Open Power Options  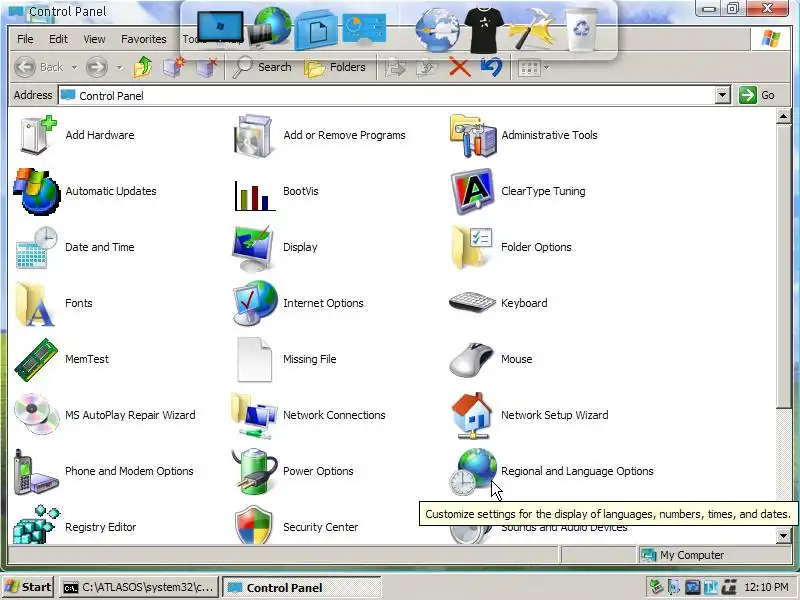tap(293, 471)
